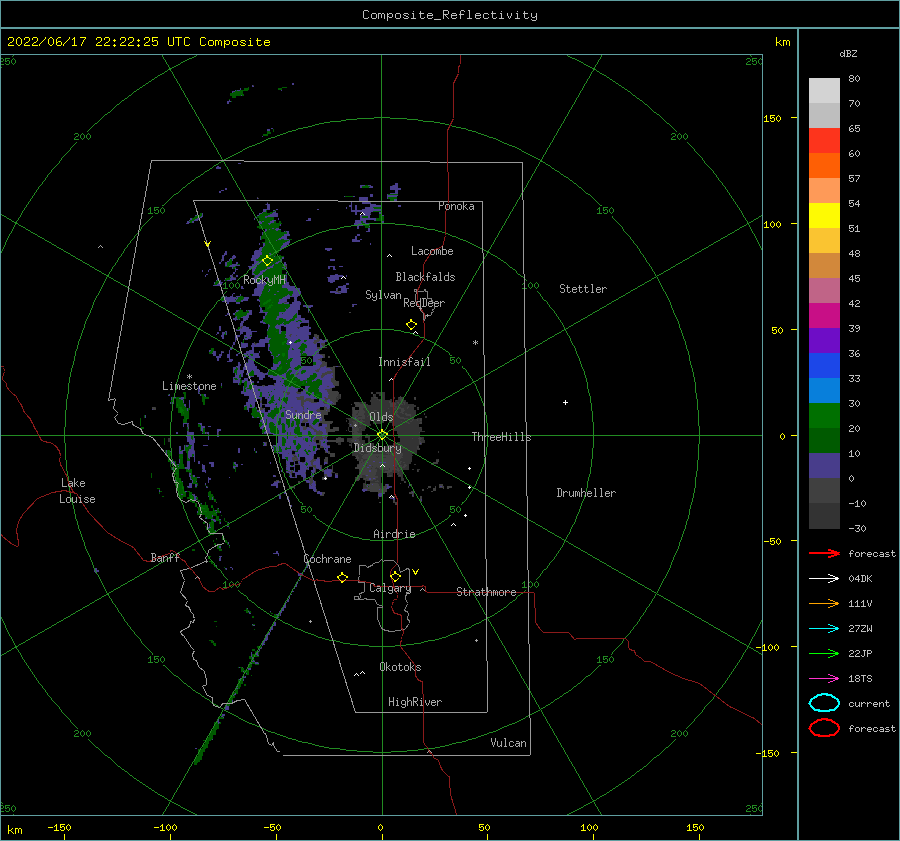Click the Composite_Reflectivity title
The image size is (900, 841).
[x=450, y=15]
